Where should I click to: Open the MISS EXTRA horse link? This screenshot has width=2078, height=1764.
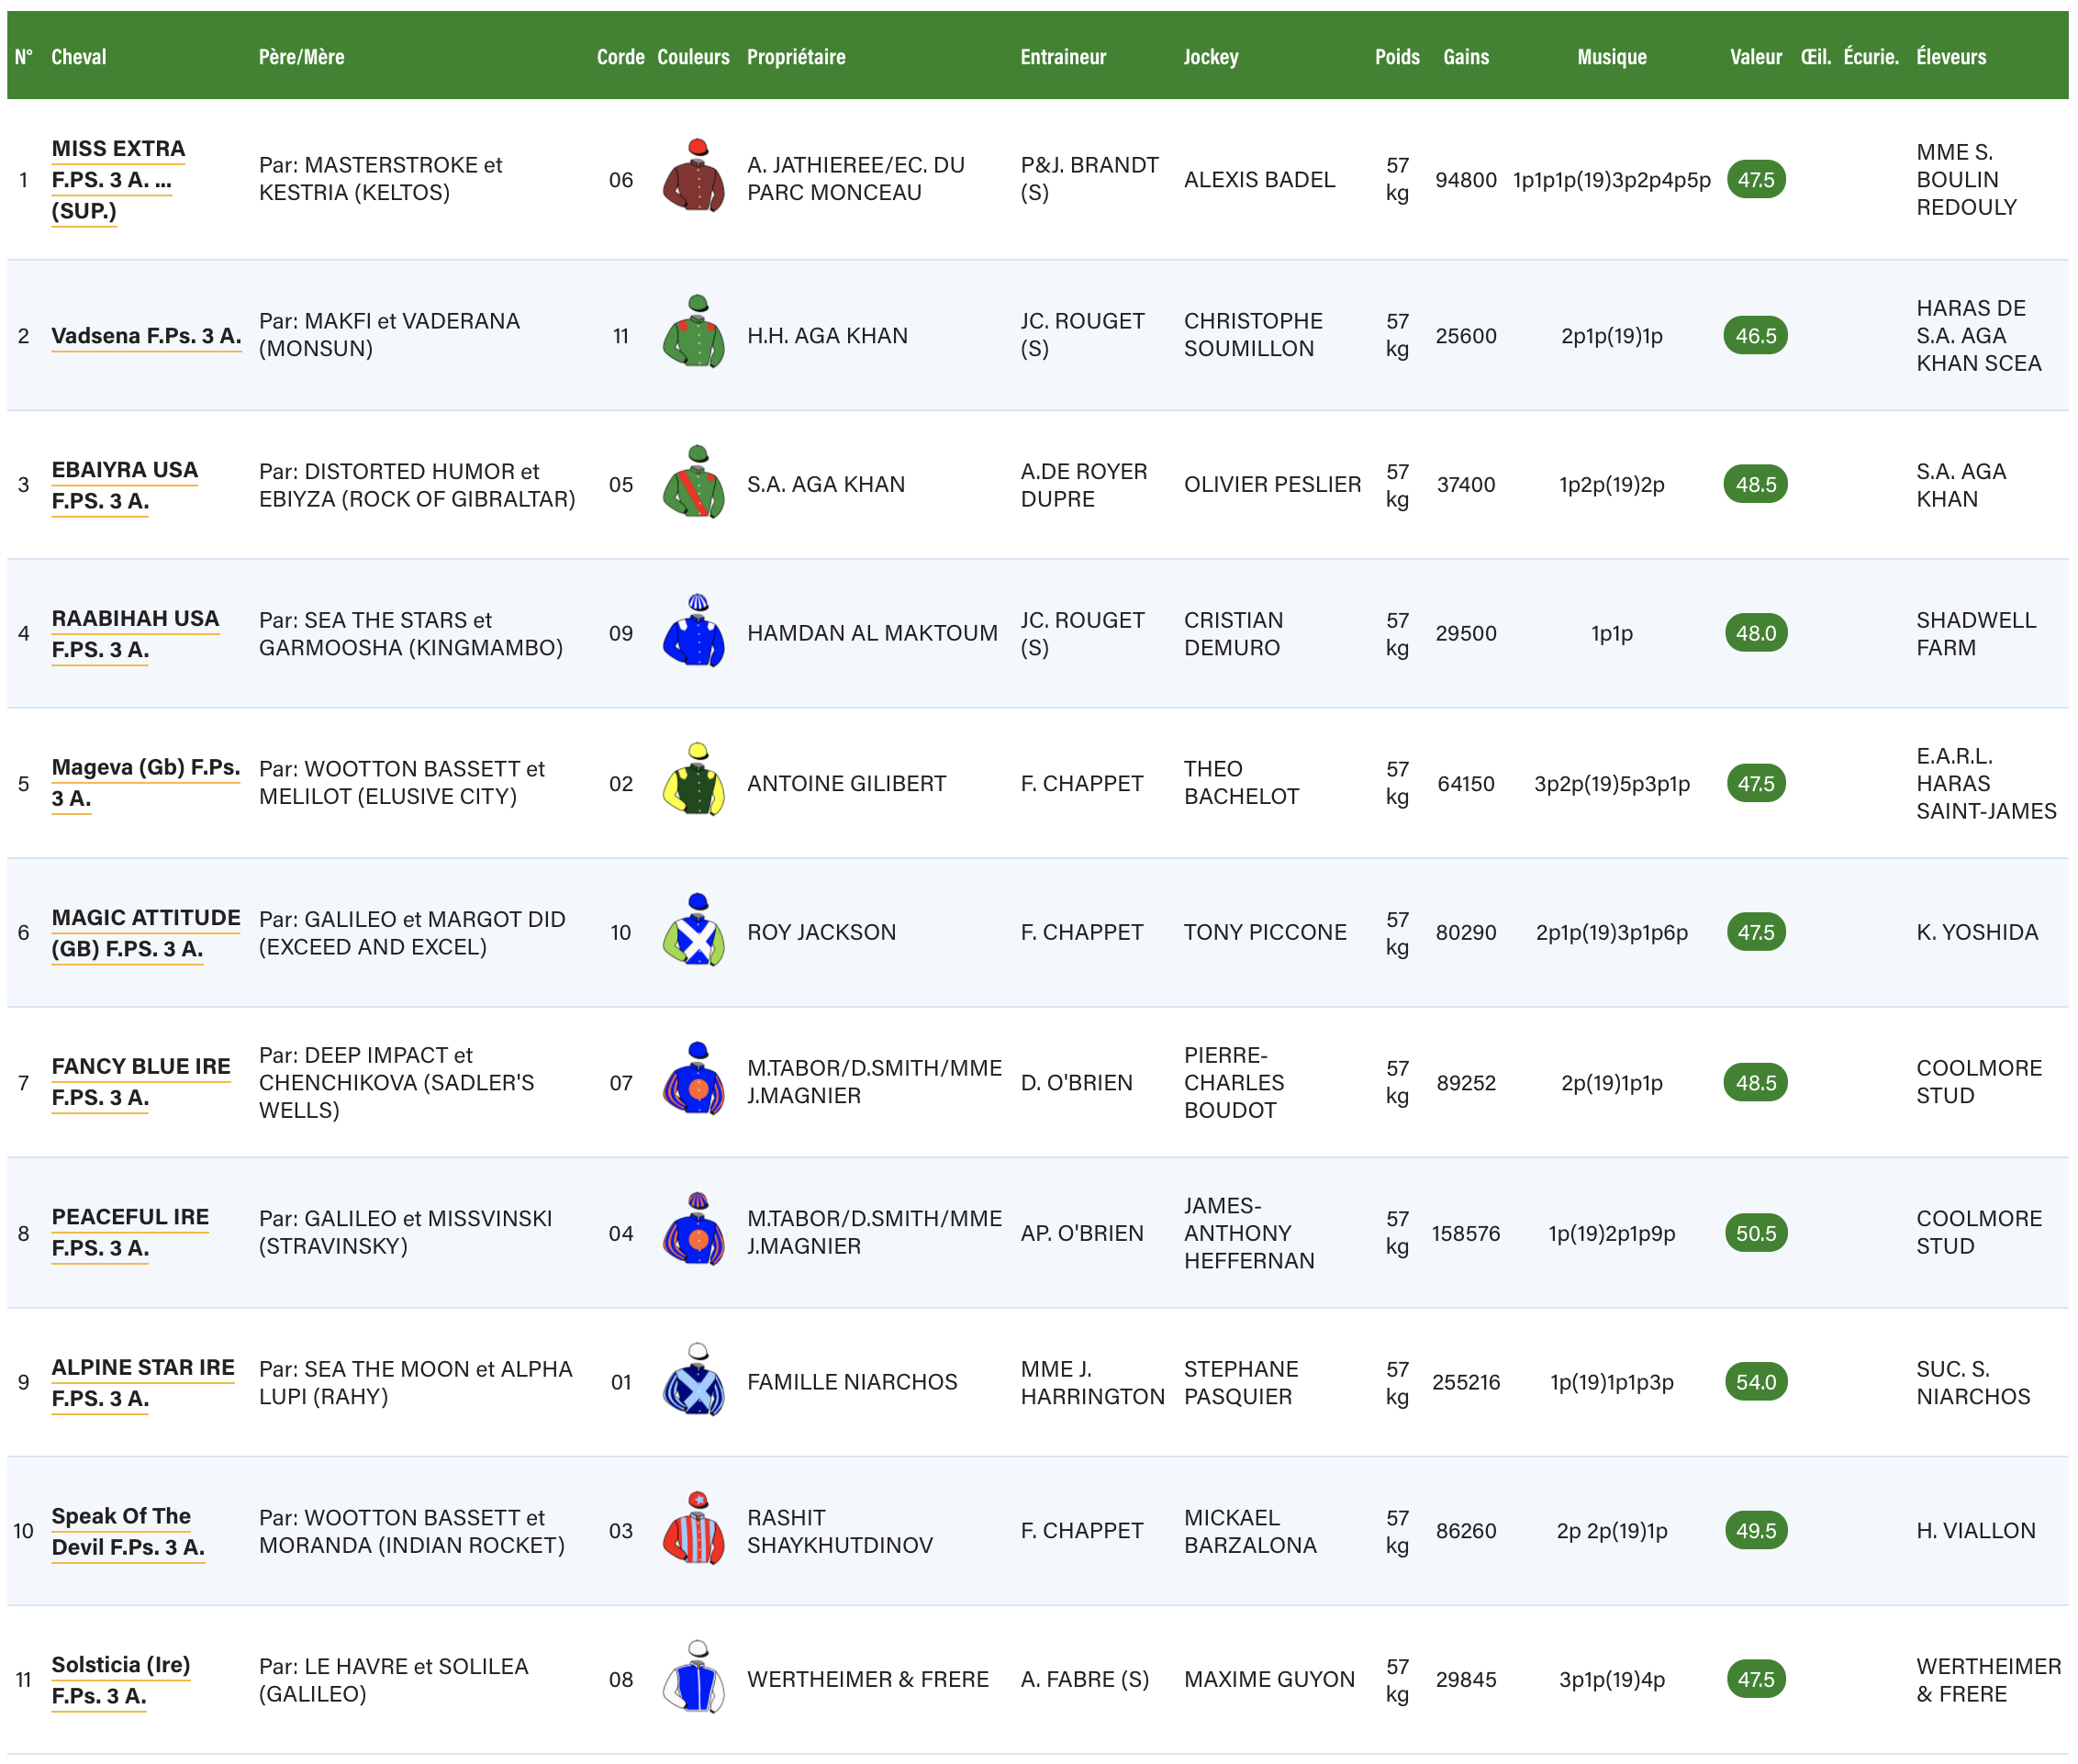click(x=118, y=149)
